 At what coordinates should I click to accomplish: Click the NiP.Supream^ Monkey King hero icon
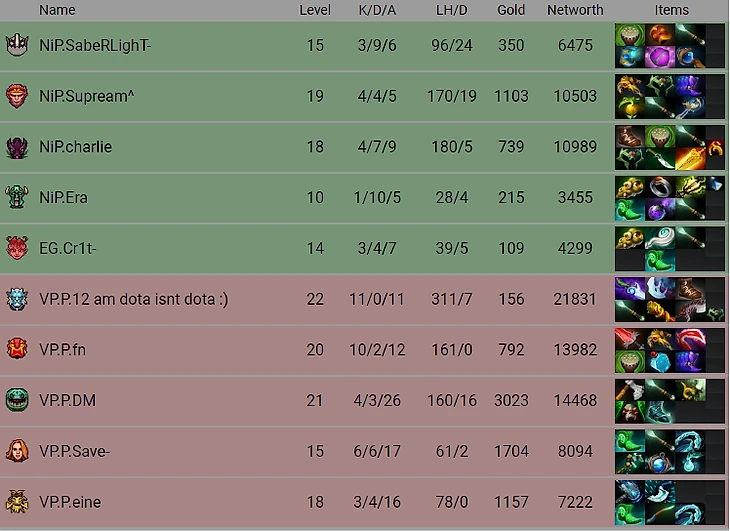tap(17, 96)
